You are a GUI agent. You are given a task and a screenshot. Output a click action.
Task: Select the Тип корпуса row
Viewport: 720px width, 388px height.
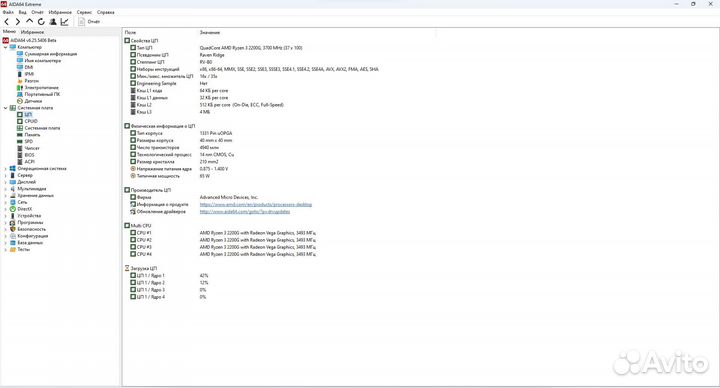(x=181, y=133)
